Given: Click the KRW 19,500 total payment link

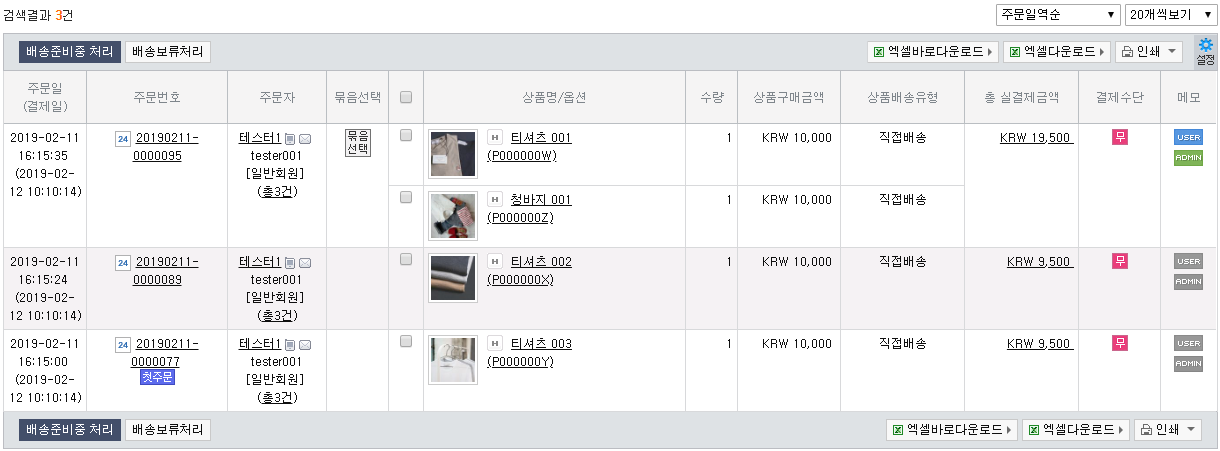Looking at the screenshot, I should click(x=1036, y=138).
